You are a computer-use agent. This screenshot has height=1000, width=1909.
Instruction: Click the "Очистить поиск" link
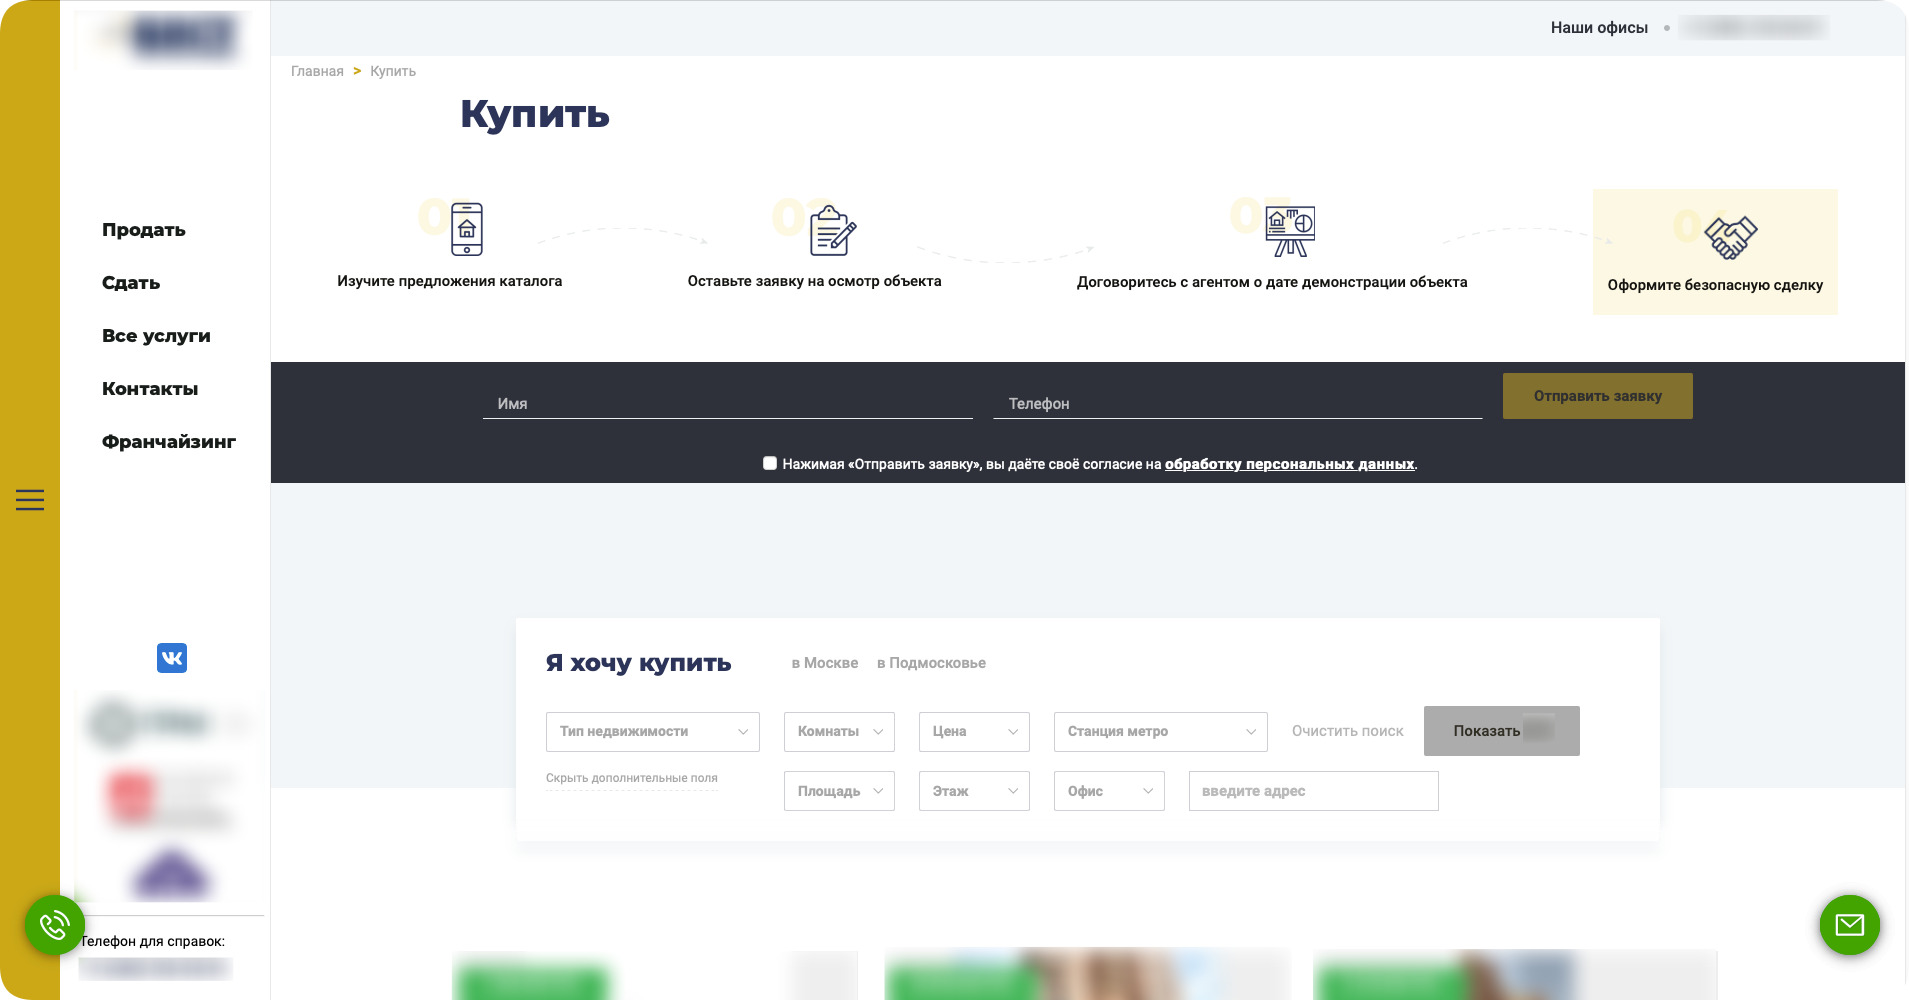pos(1347,731)
